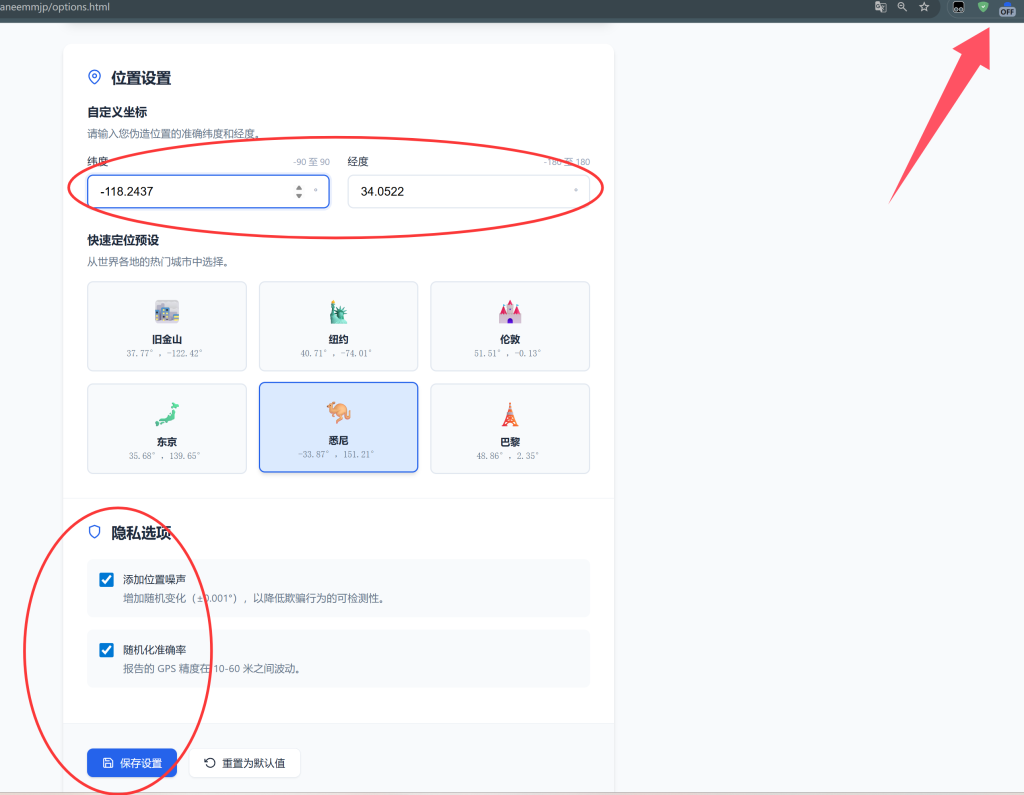Click the Eiffel Tower icon for 巴黎
Screen dimensions: 1024x795
pos(509,412)
